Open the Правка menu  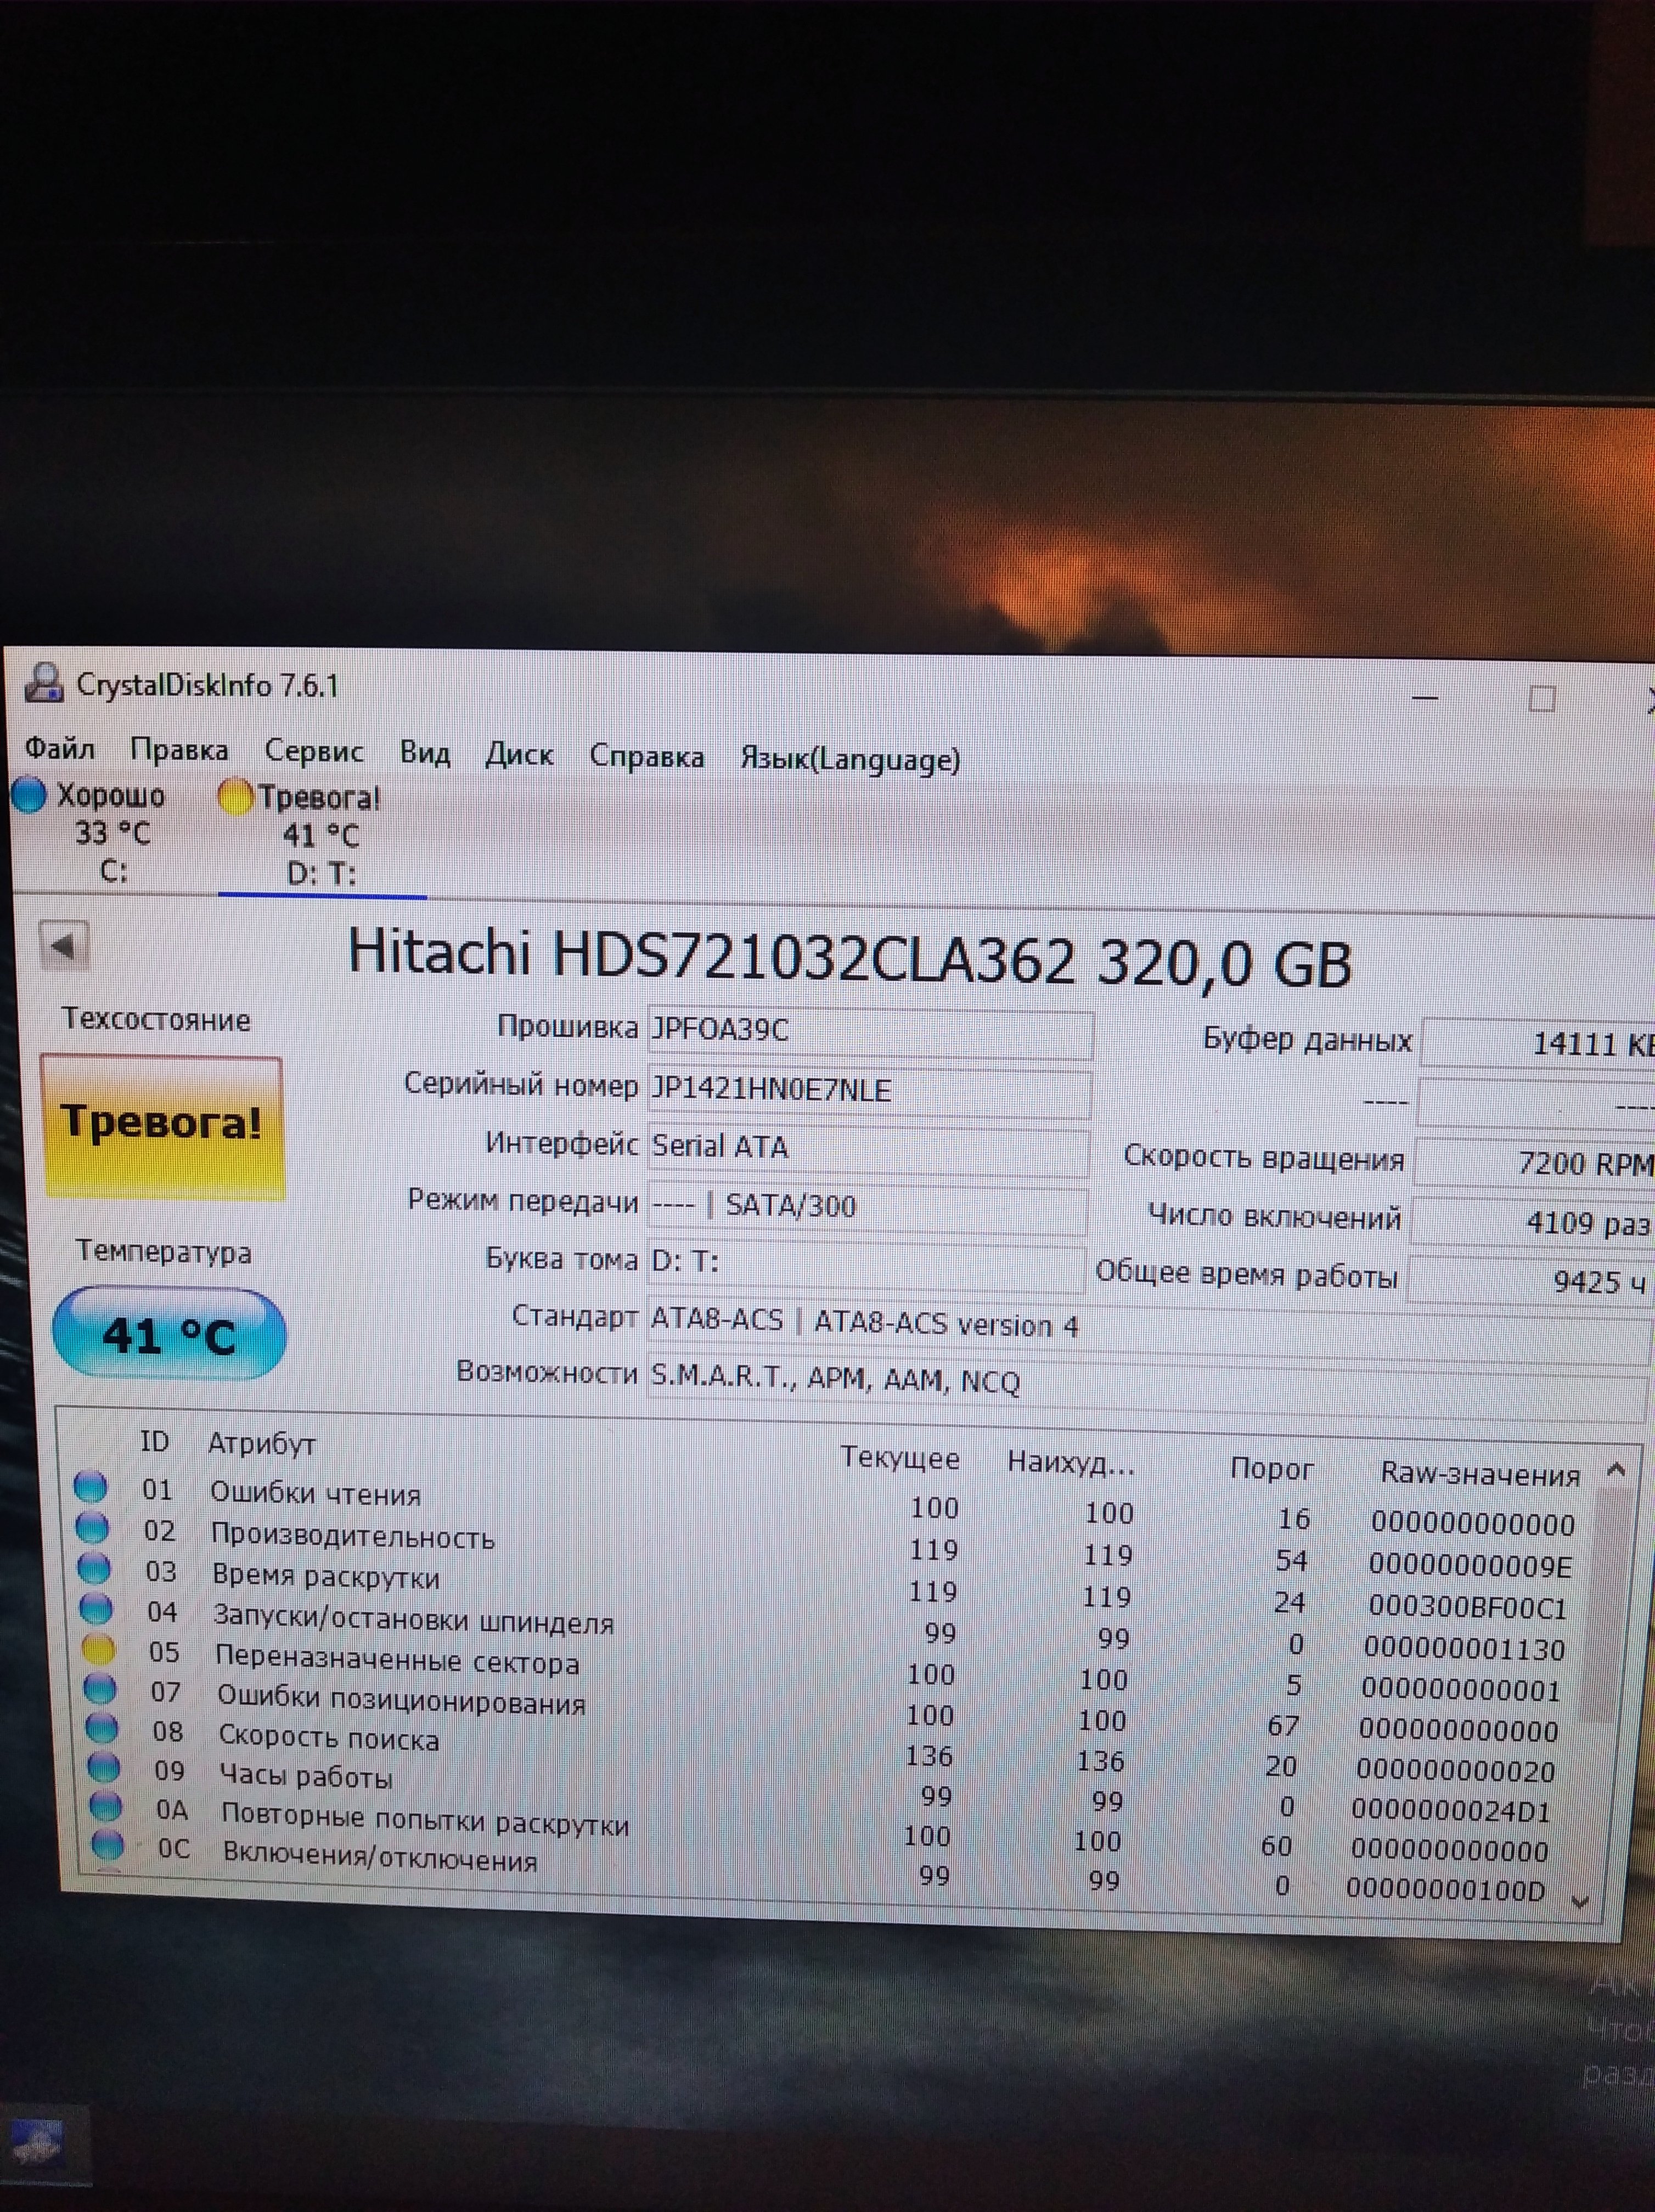point(179,750)
